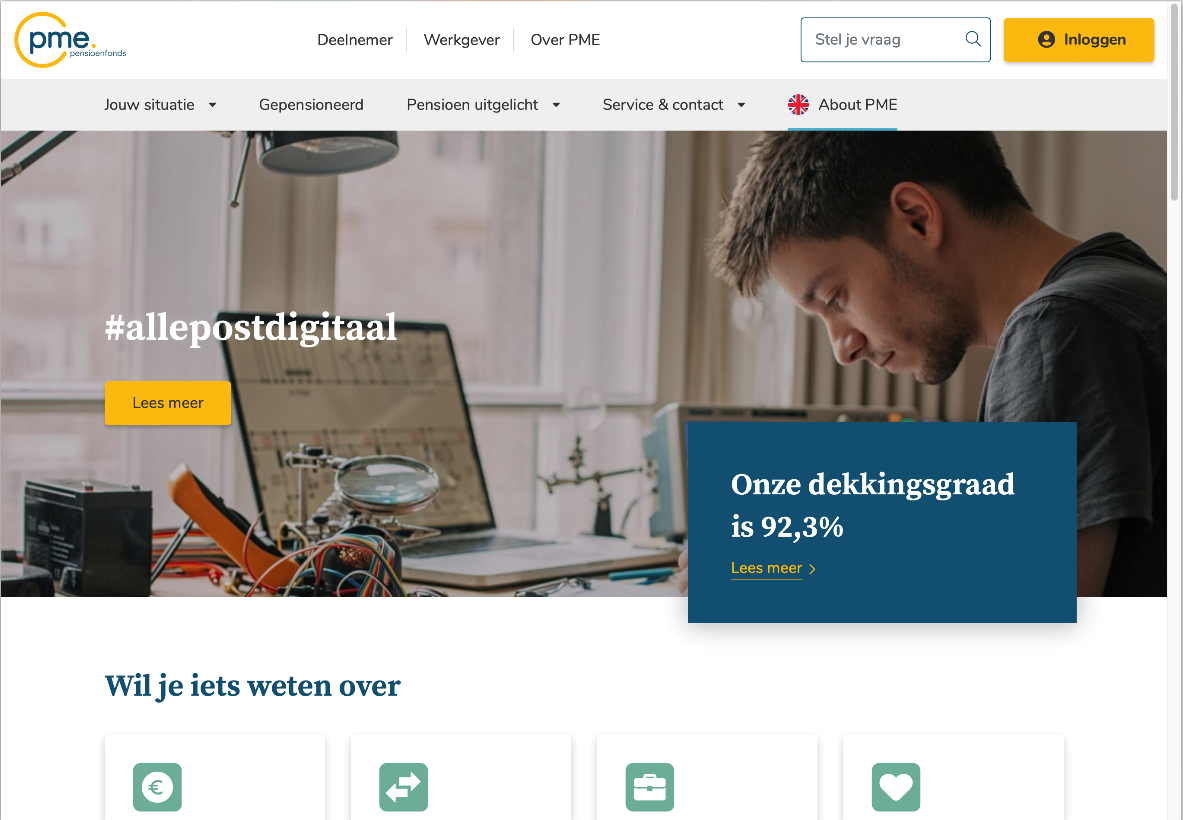The height and width of the screenshot is (820, 1183).
Task: Open the euro coin topic card icon
Action: (158, 787)
